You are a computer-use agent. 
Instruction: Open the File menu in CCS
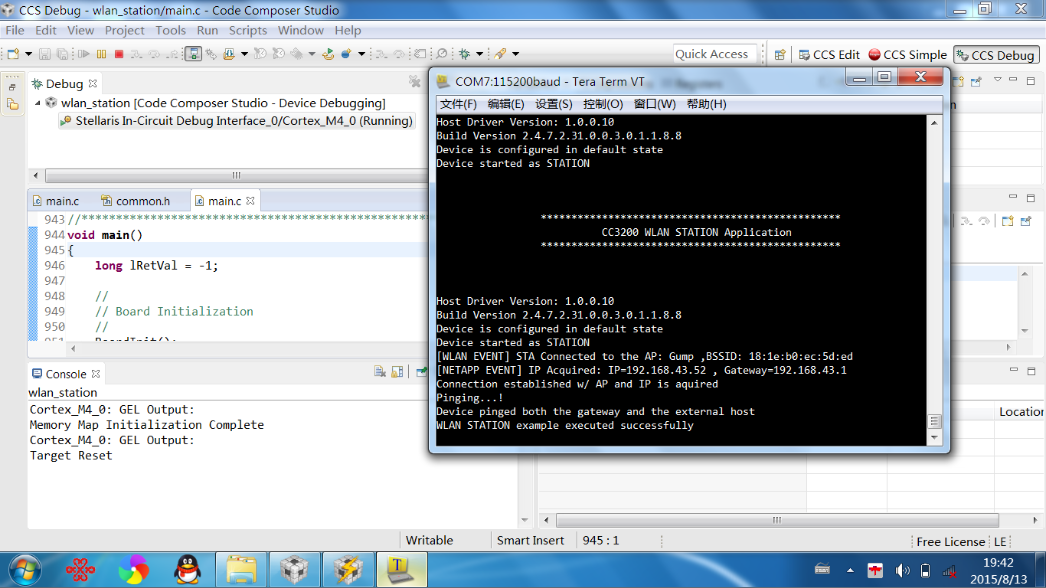click(x=15, y=30)
